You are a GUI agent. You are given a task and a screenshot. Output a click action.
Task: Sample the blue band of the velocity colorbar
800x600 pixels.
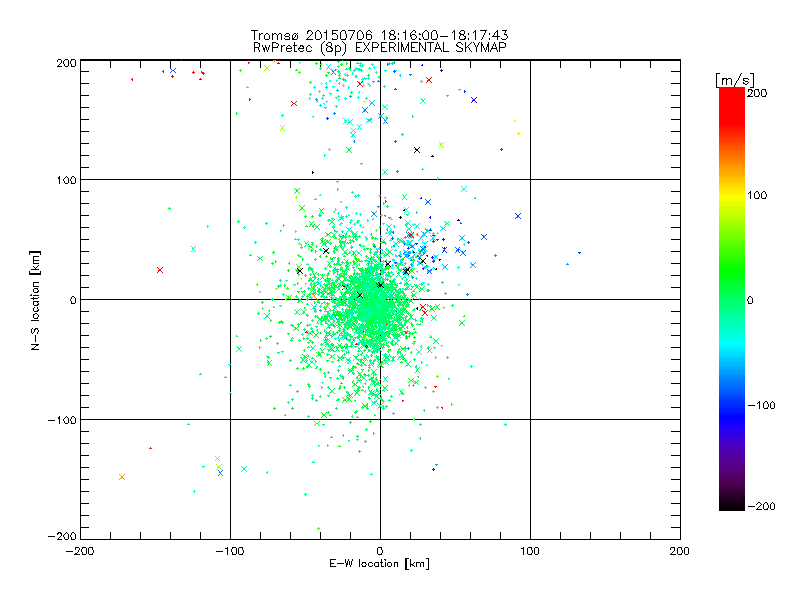point(732,408)
